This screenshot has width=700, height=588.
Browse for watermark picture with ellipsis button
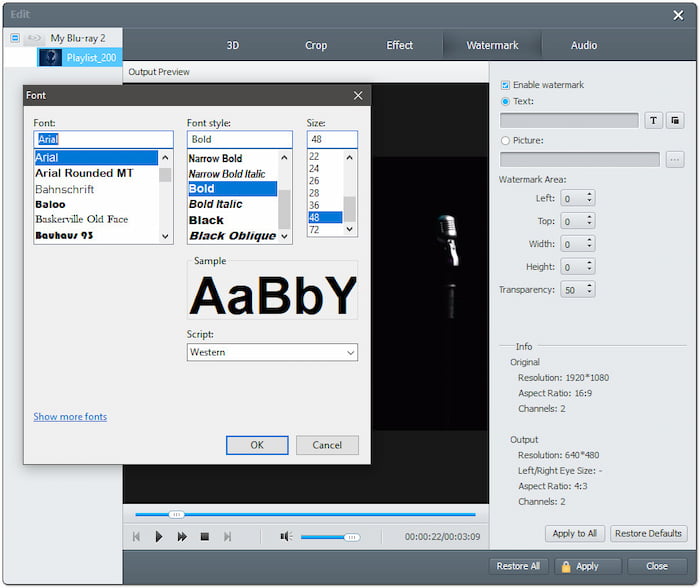pyautogui.click(x=675, y=159)
